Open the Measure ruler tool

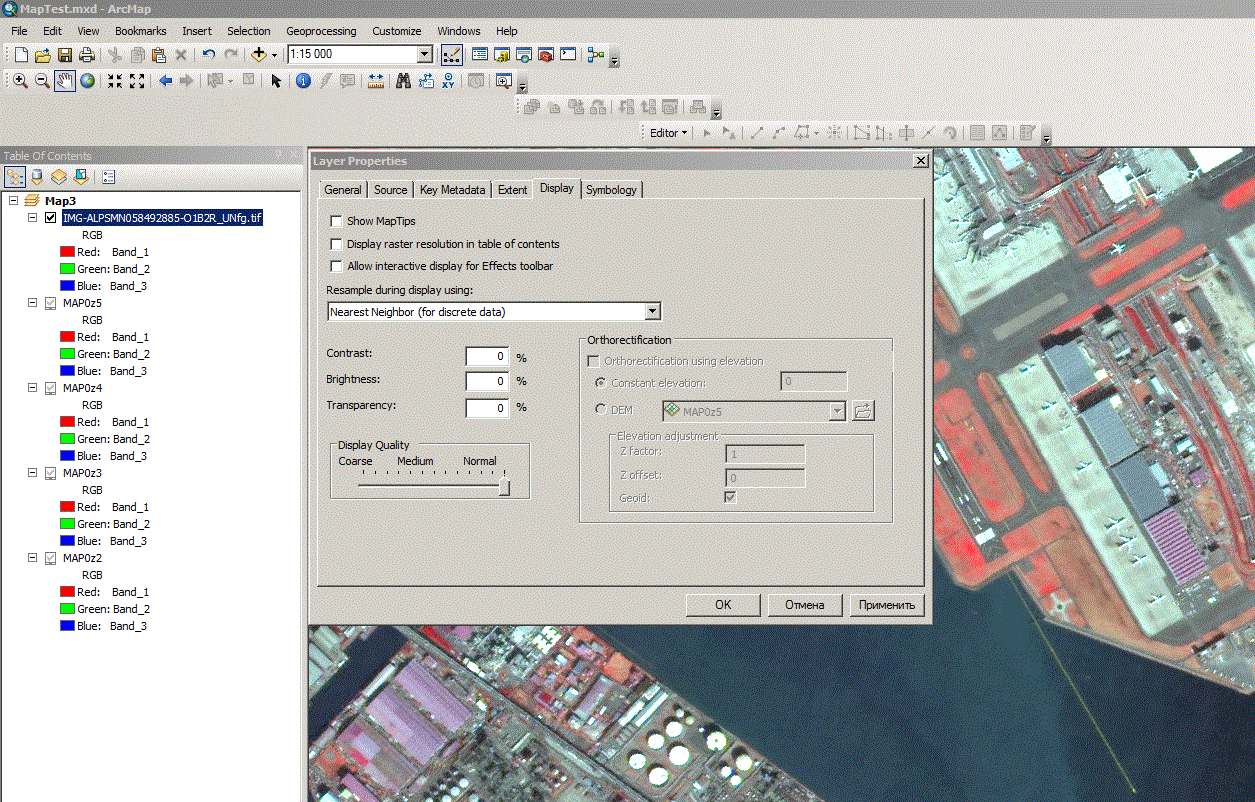click(x=376, y=81)
